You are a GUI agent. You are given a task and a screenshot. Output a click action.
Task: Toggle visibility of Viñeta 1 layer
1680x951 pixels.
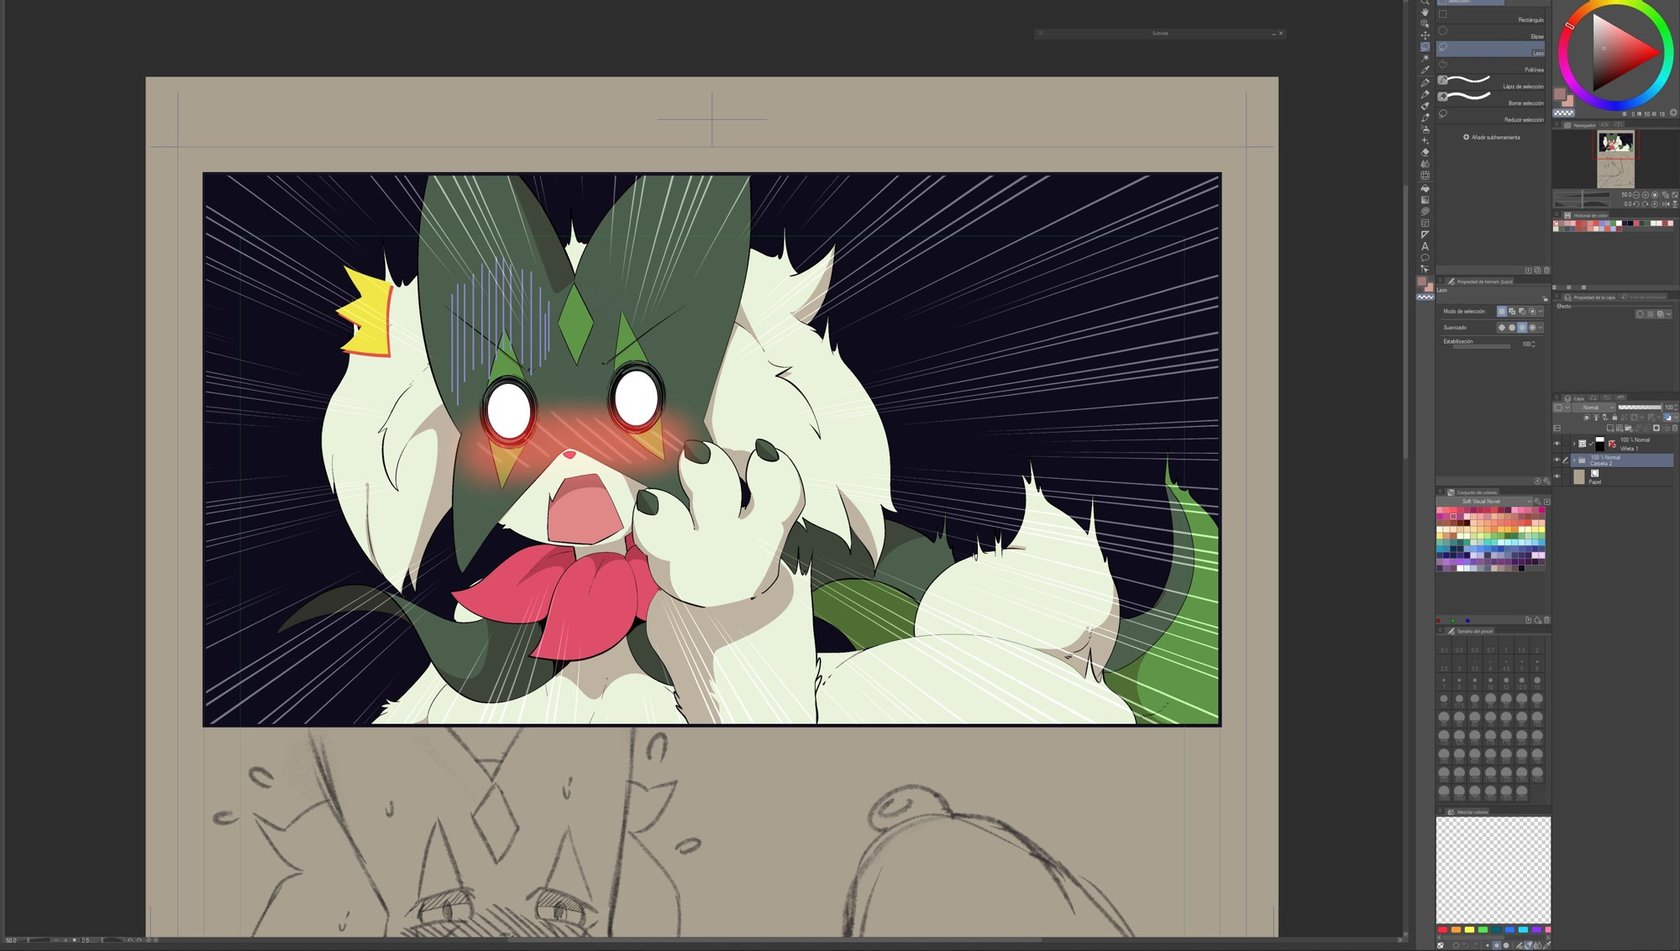(x=1557, y=443)
